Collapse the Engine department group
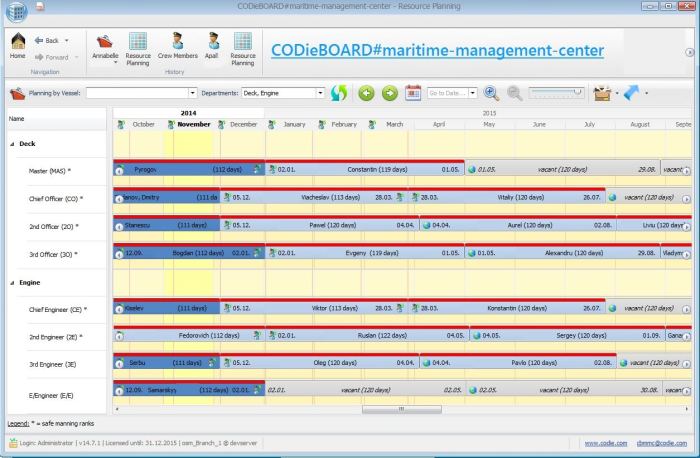The image size is (700, 458). click(x=12, y=283)
